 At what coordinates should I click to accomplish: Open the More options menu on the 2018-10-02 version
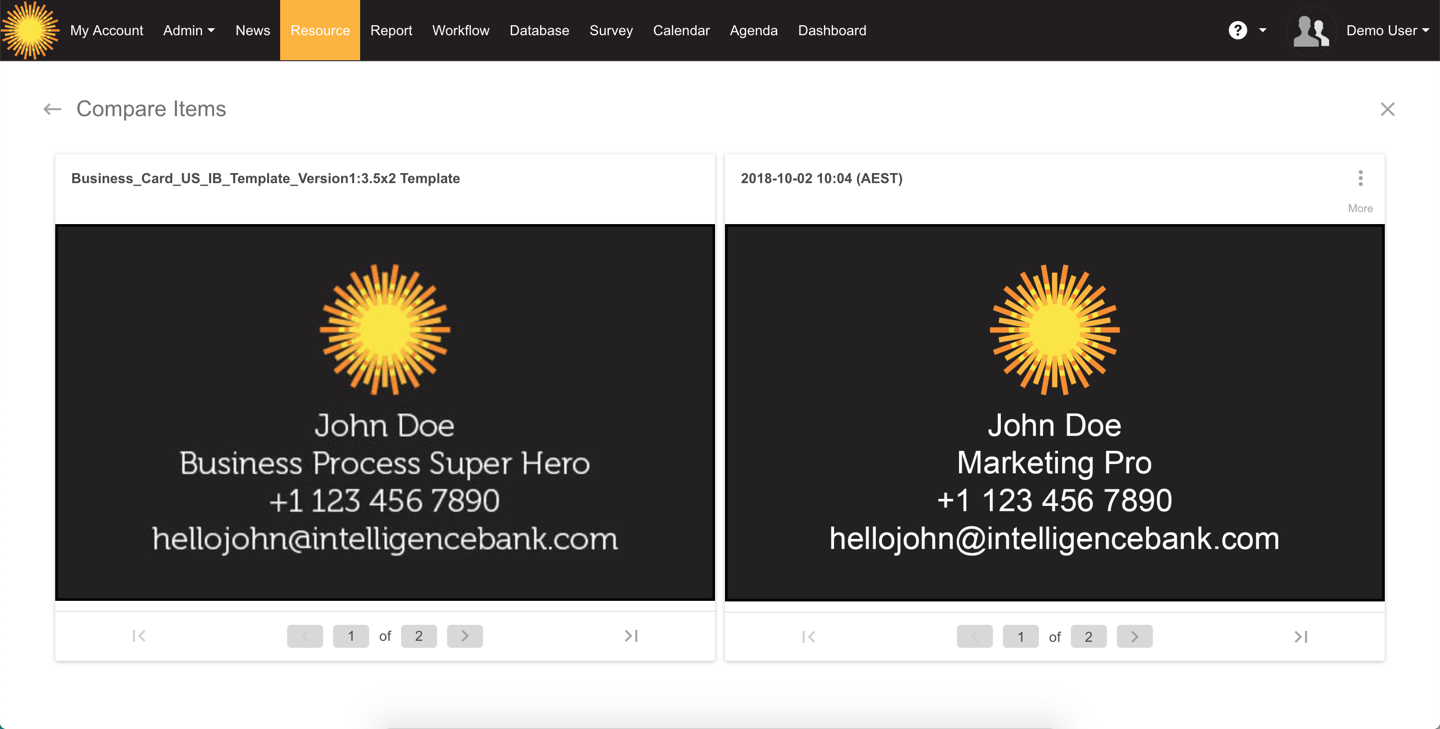[x=1361, y=178]
